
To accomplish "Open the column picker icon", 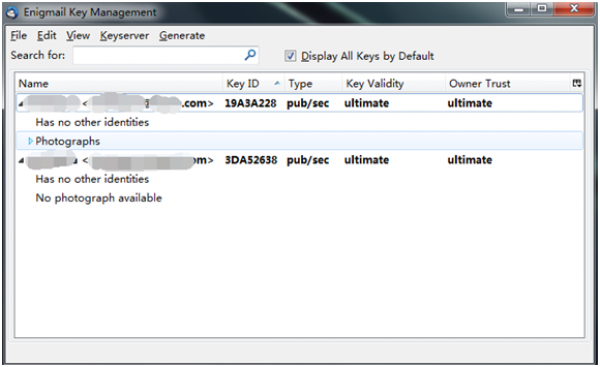I will (x=577, y=83).
